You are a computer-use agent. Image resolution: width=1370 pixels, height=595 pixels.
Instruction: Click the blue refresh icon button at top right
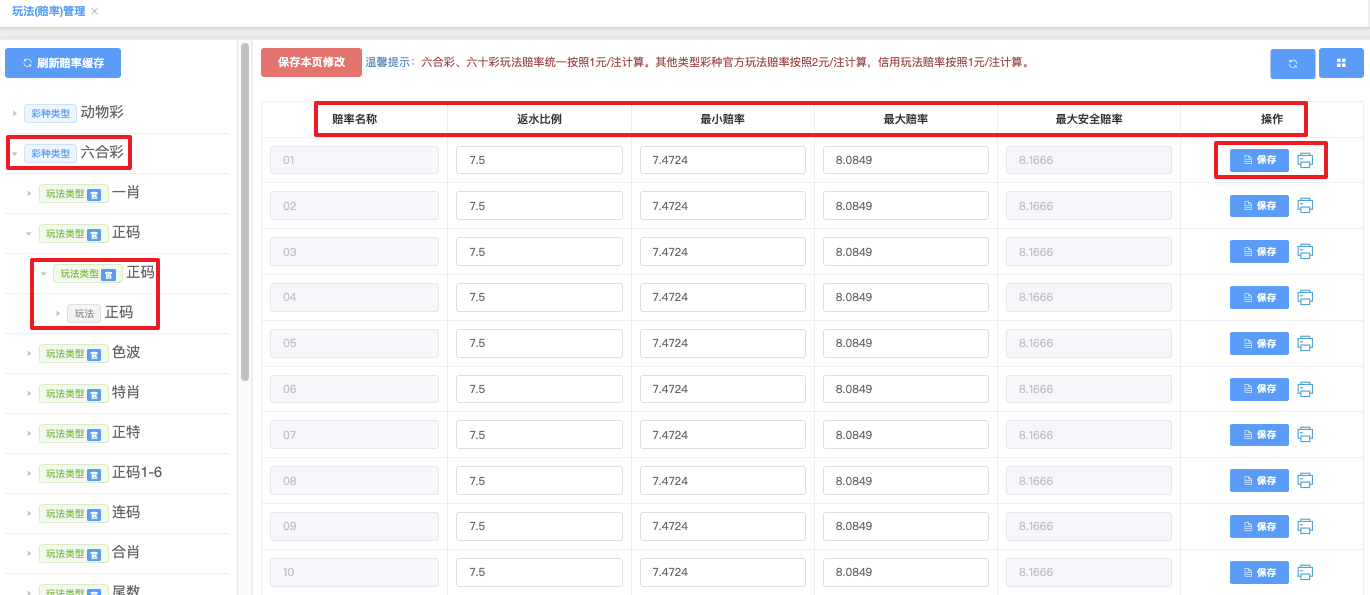click(1292, 63)
